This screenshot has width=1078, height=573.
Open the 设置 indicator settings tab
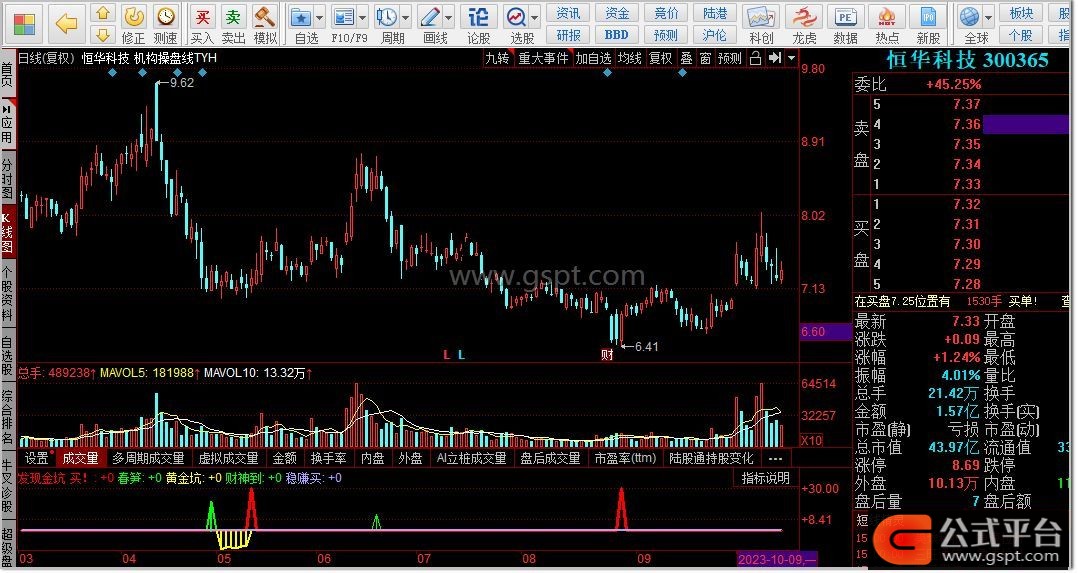coord(36,458)
